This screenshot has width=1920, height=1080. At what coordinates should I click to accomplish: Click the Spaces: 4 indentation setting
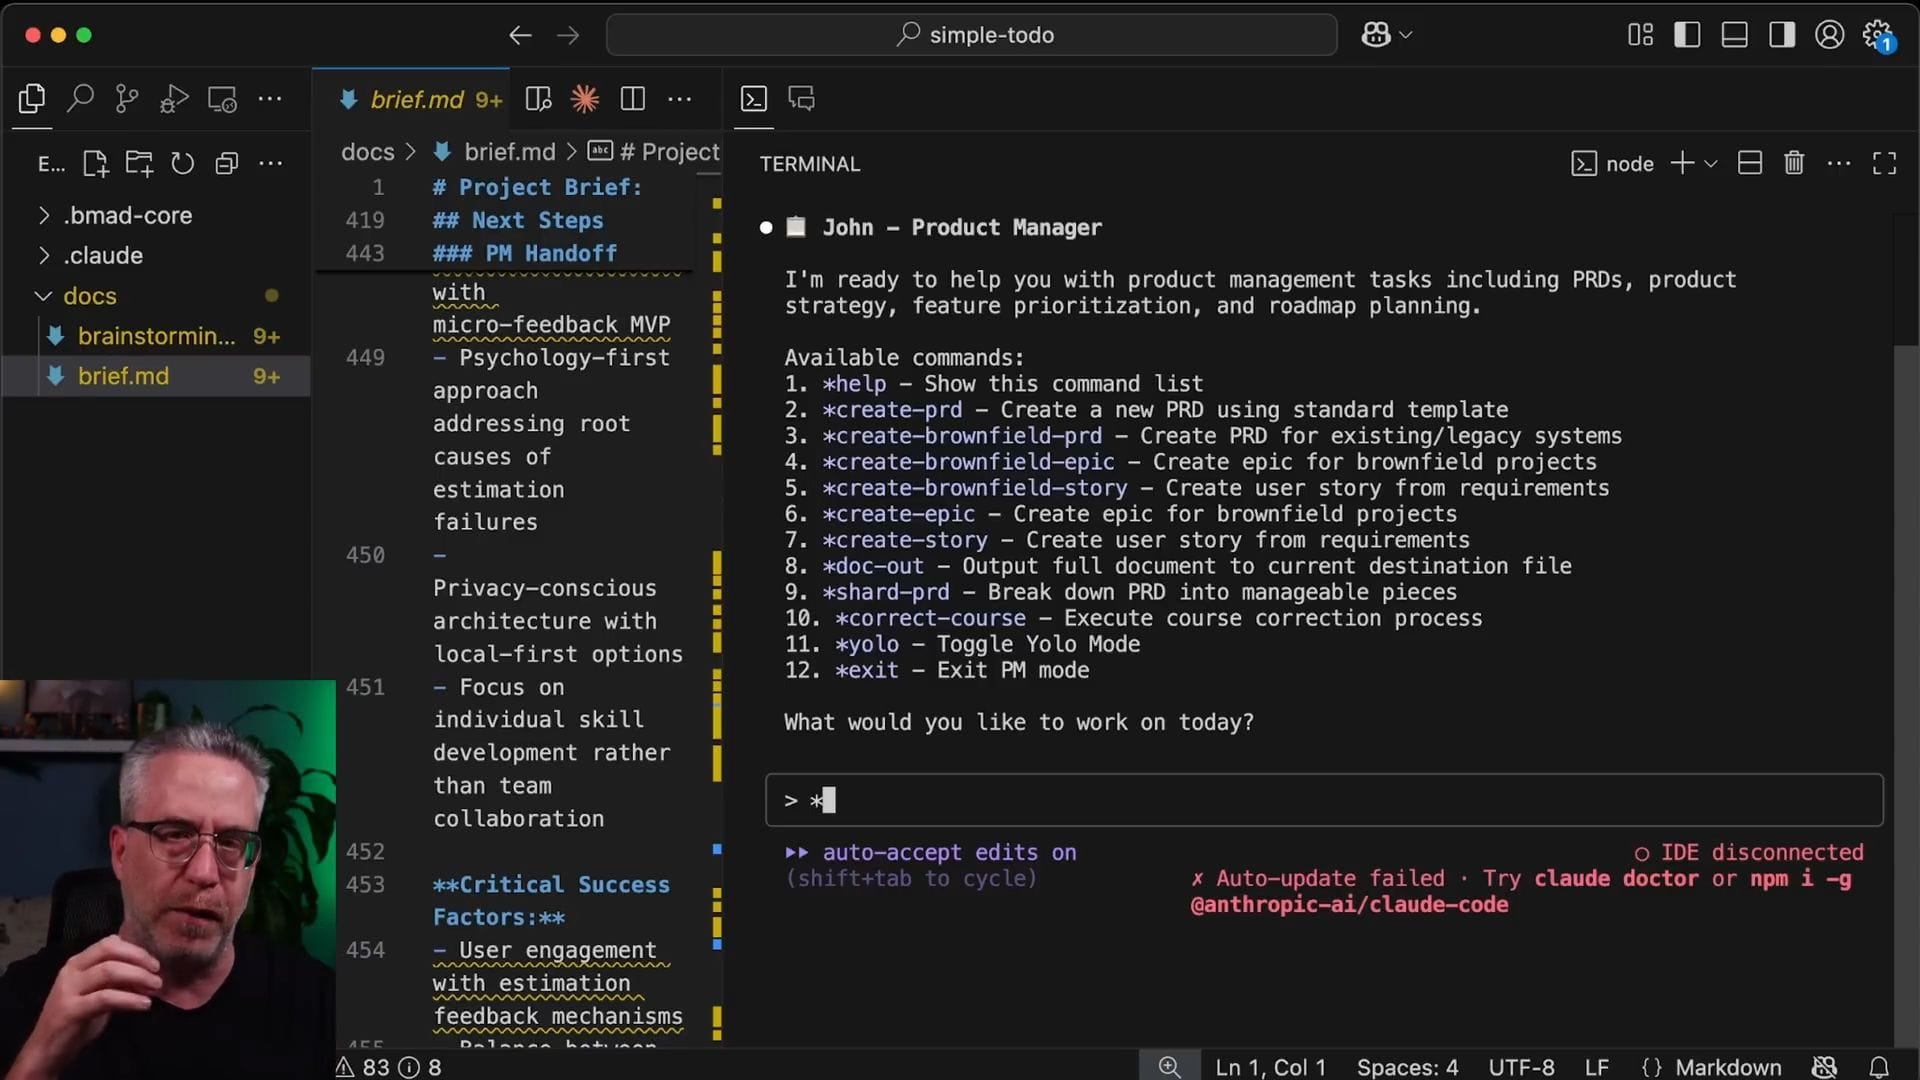(1407, 1067)
